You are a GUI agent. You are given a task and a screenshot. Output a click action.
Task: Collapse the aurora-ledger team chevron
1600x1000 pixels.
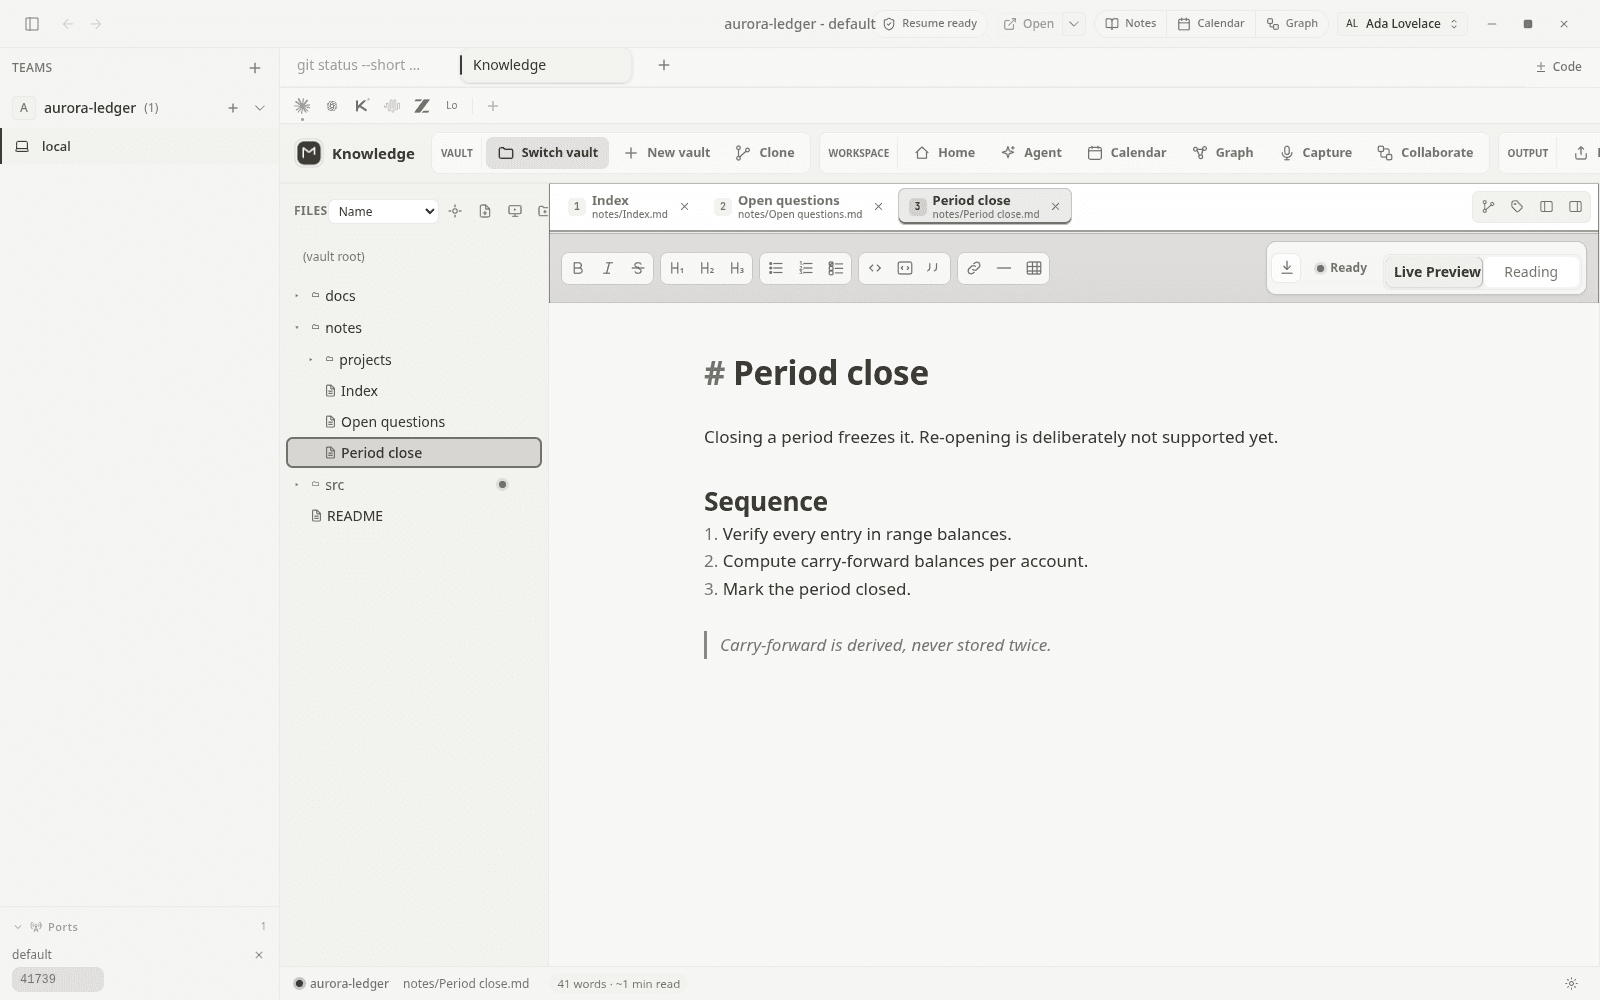click(x=260, y=108)
